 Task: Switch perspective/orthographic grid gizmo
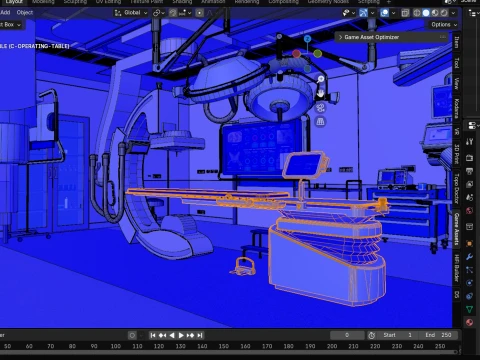click(320, 122)
